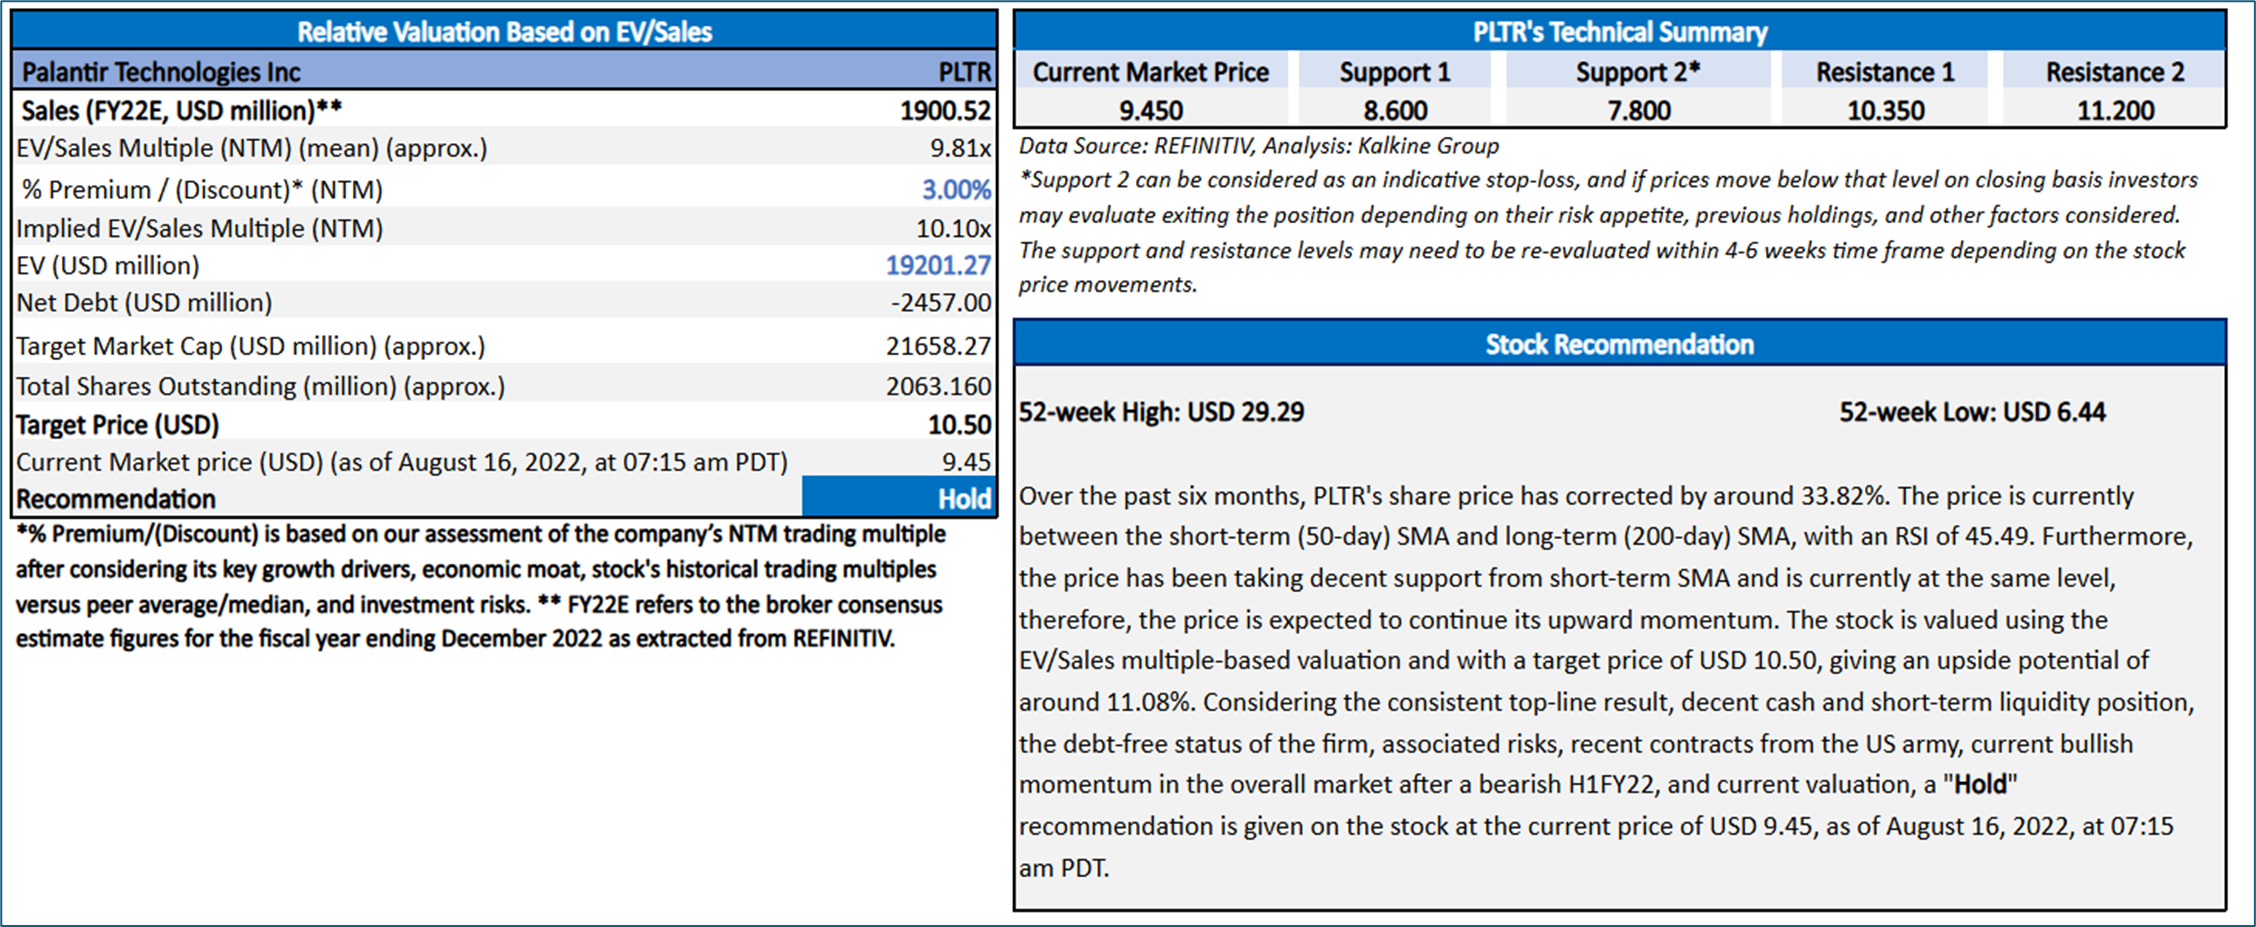The image size is (2256, 927).
Task: Click the Sales value 1900.52 cell
Action: click(x=944, y=110)
